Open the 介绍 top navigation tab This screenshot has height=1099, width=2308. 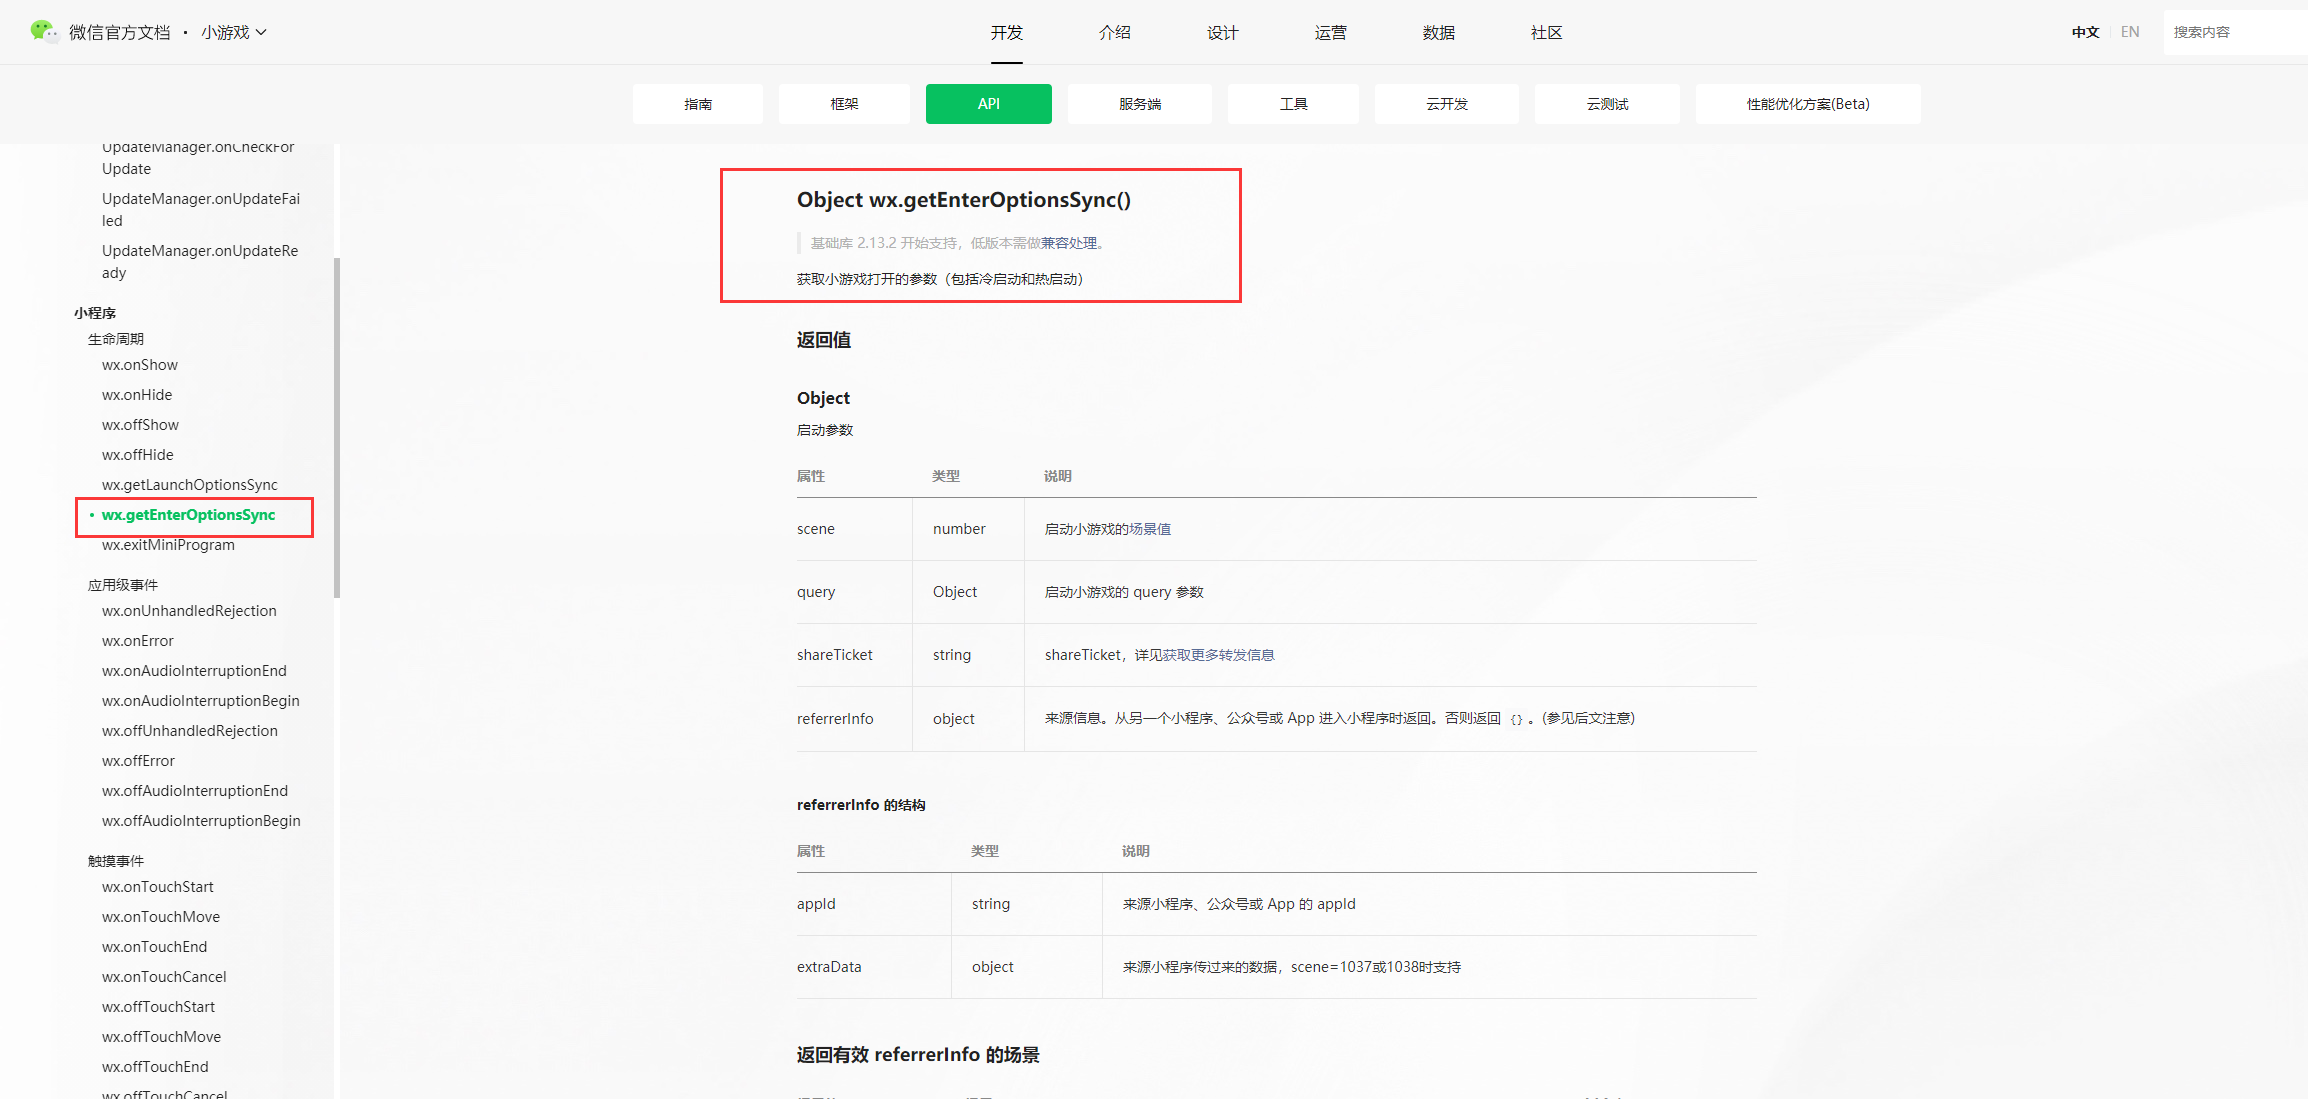1114,32
